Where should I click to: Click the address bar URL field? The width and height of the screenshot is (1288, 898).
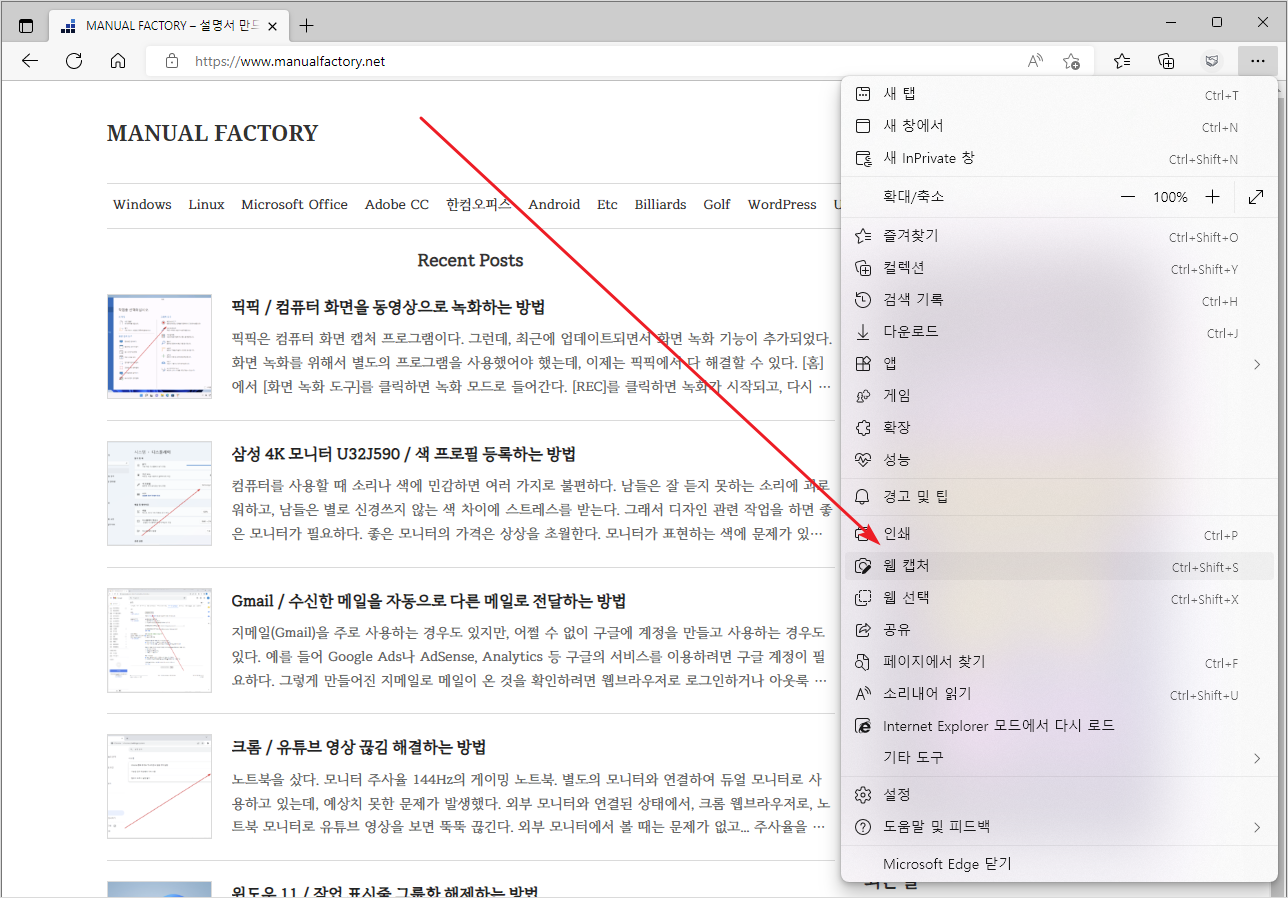click(618, 61)
